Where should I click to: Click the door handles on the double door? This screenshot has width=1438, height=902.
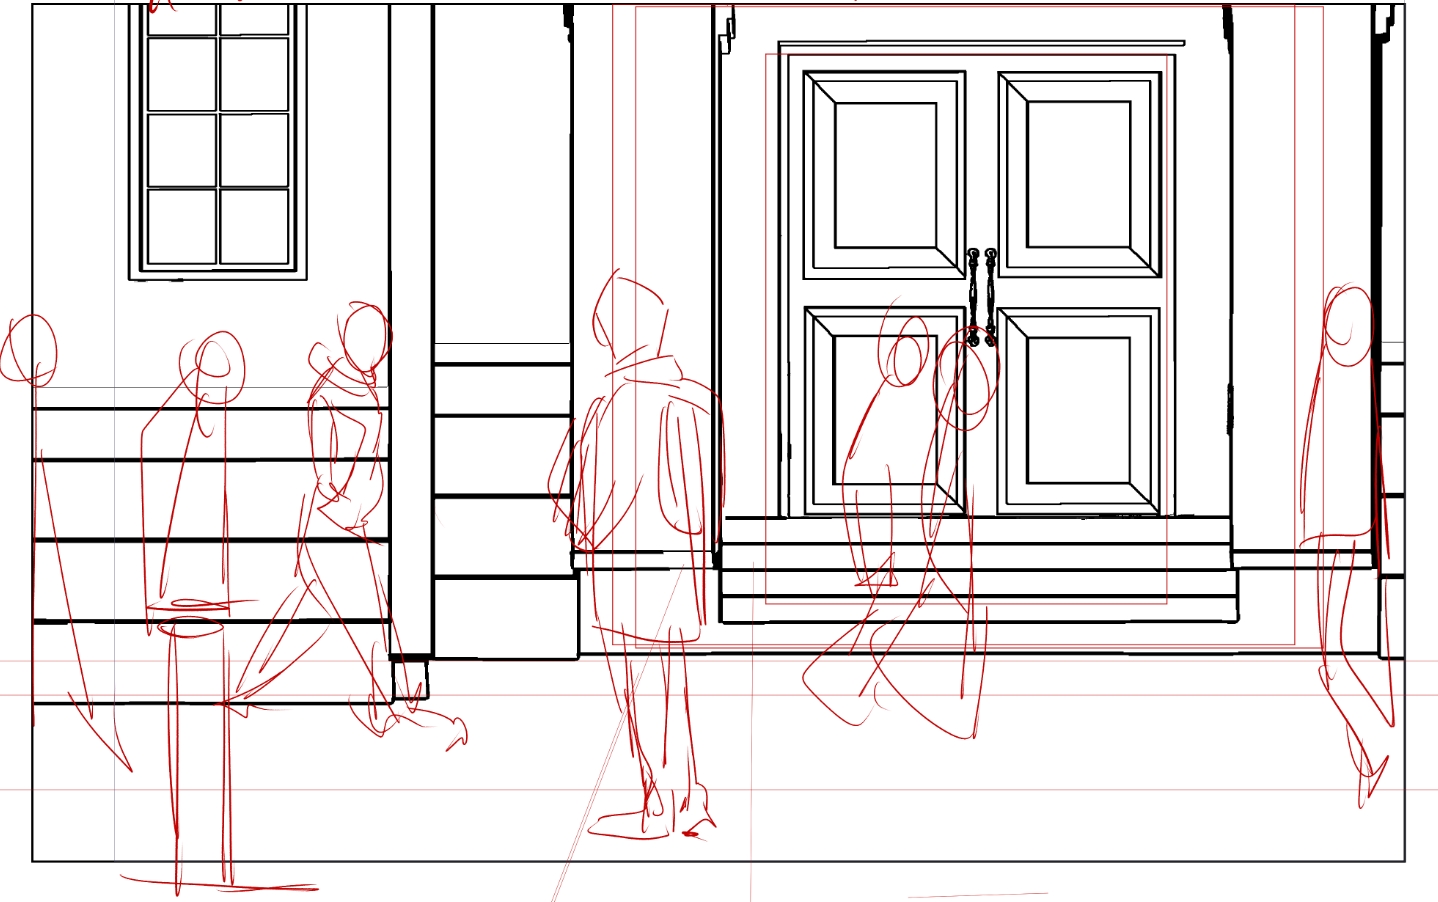coord(981,296)
